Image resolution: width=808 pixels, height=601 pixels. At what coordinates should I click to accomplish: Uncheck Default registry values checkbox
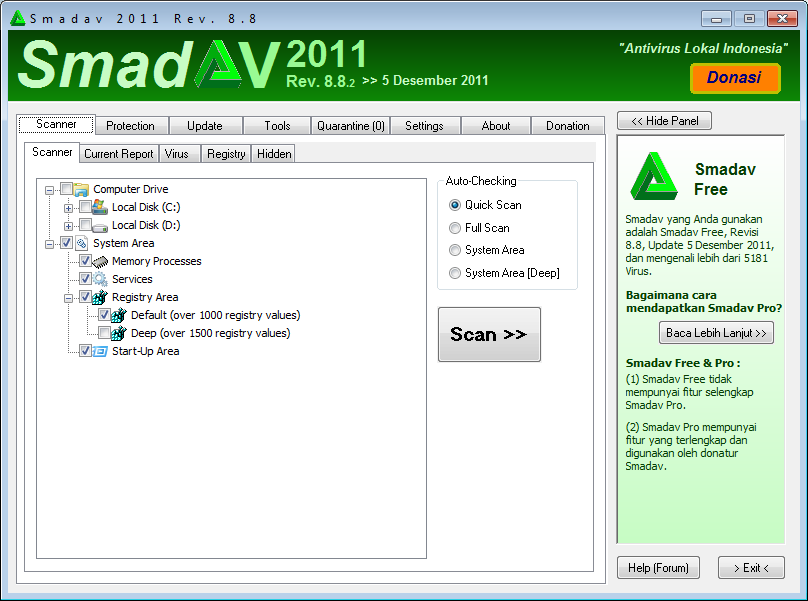pyautogui.click(x=104, y=314)
